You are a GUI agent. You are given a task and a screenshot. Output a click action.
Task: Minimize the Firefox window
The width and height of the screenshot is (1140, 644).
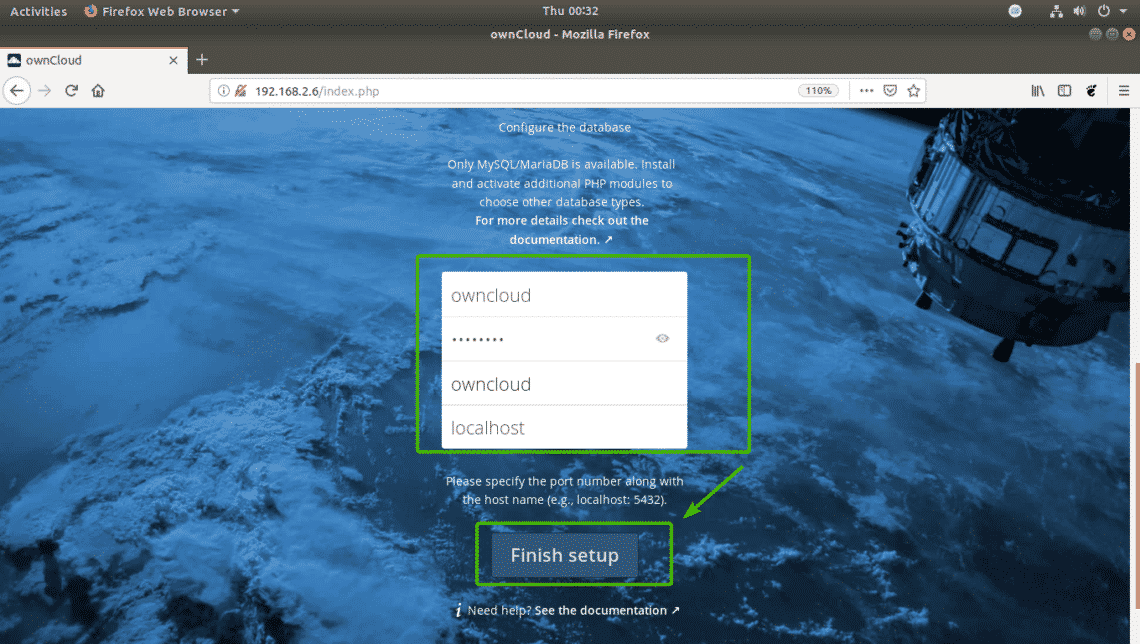1096,34
